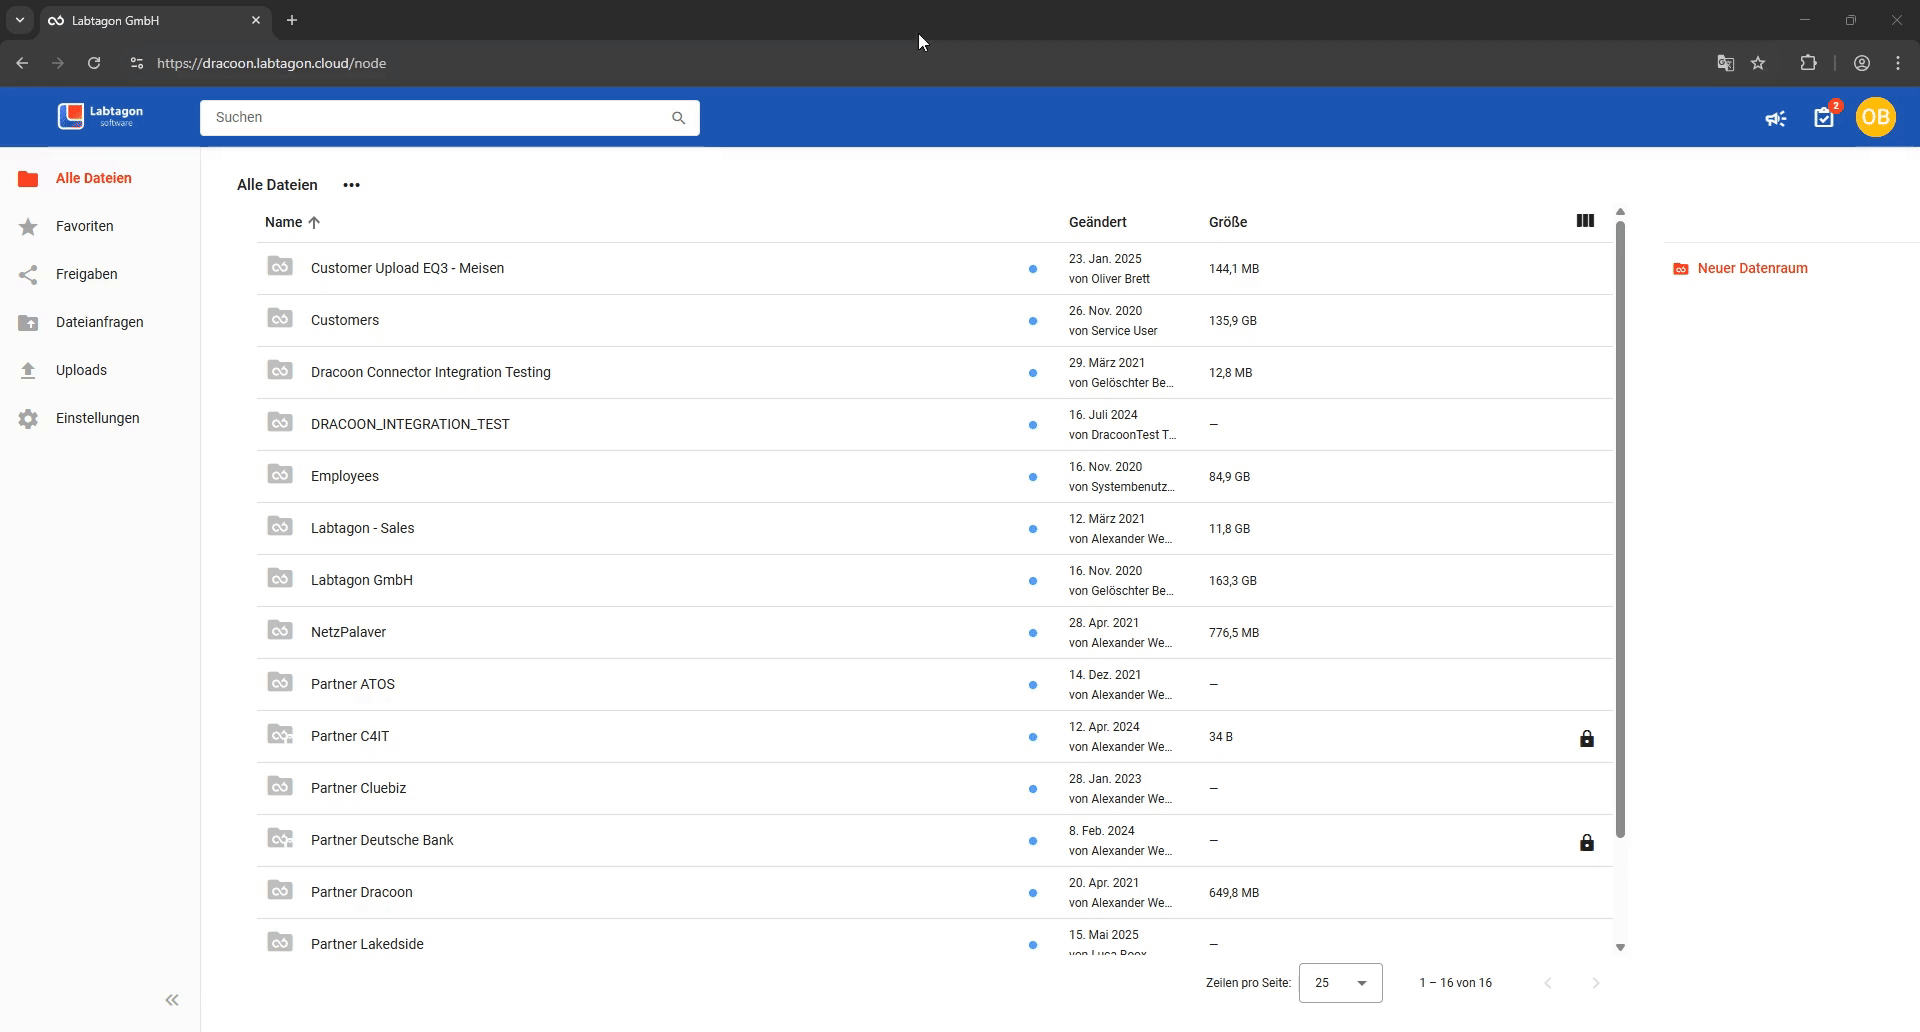Click the file list scrollbar down arrow

(x=1620, y=947)
